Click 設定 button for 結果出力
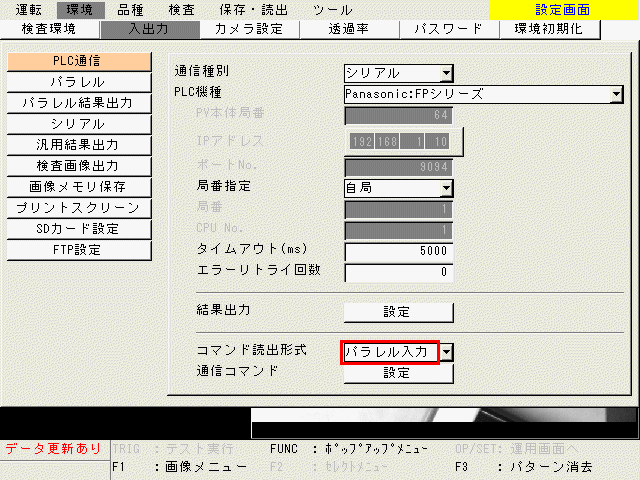 398,311
